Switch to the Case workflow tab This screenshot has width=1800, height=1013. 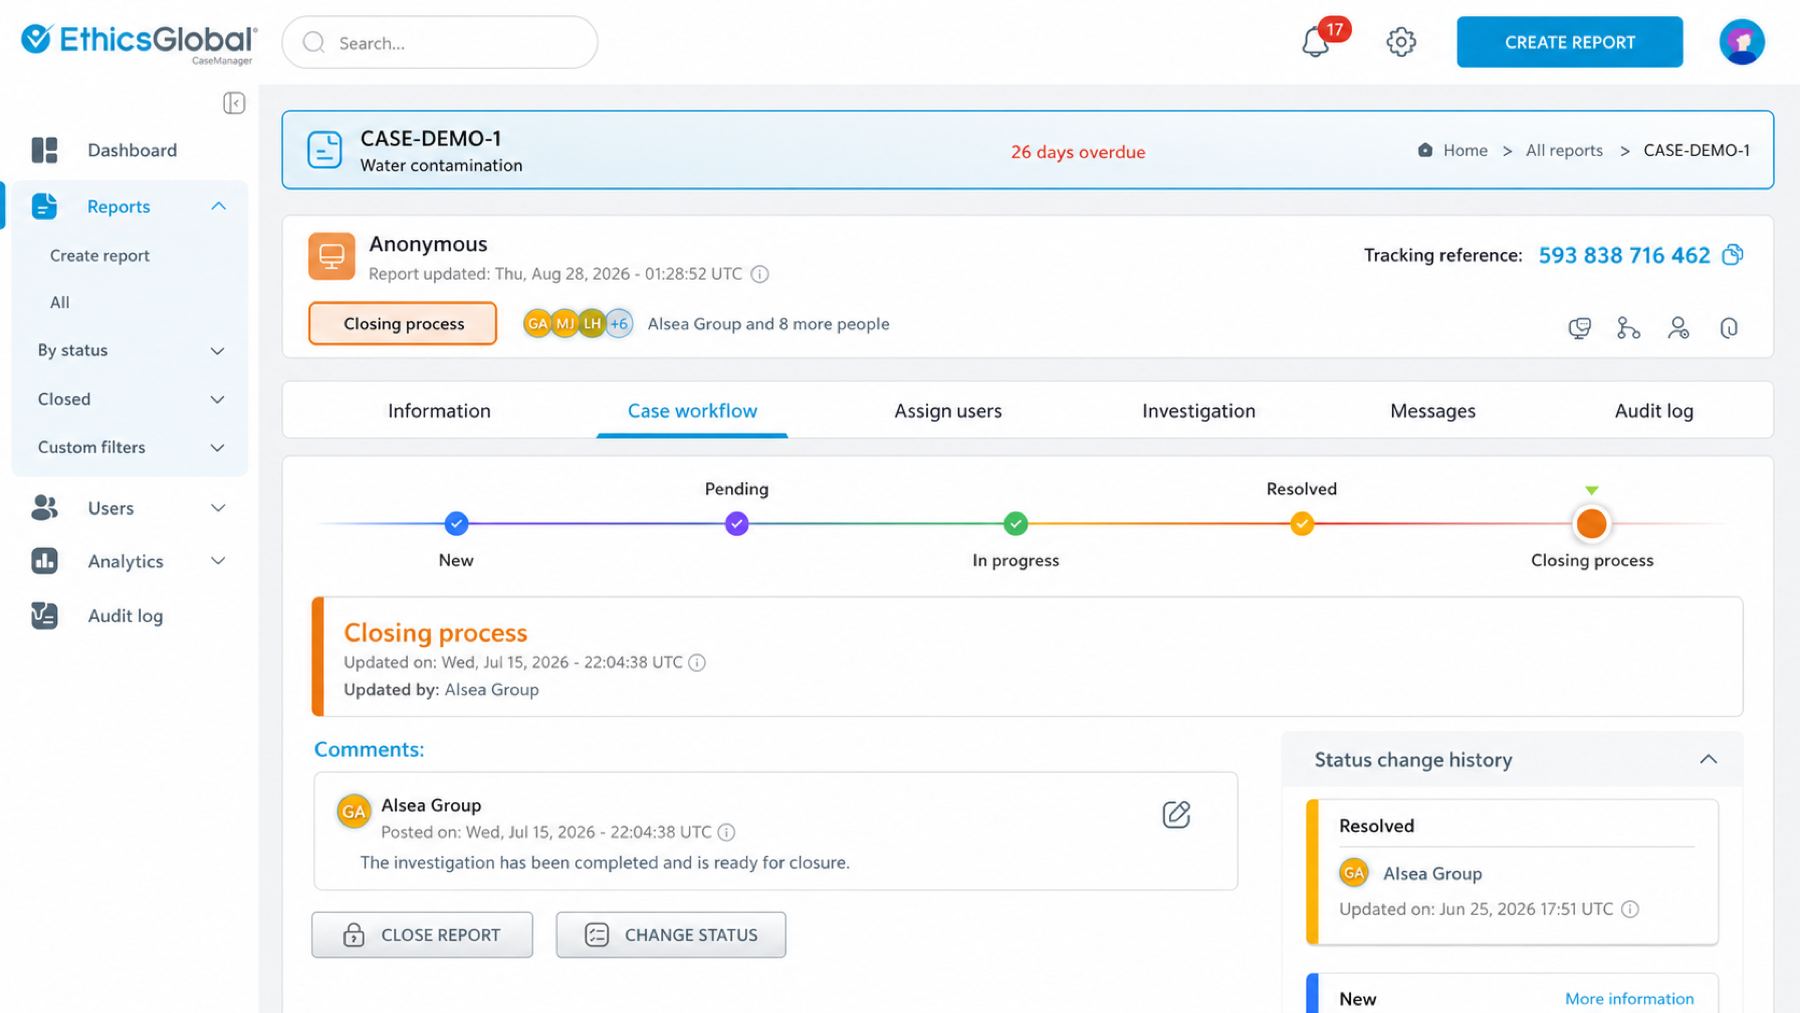[692, 411]
